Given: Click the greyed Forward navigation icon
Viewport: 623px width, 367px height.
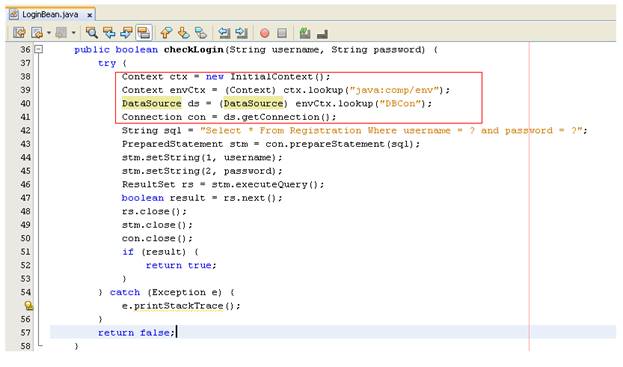Looking at the screenshot, I should 61,33.
